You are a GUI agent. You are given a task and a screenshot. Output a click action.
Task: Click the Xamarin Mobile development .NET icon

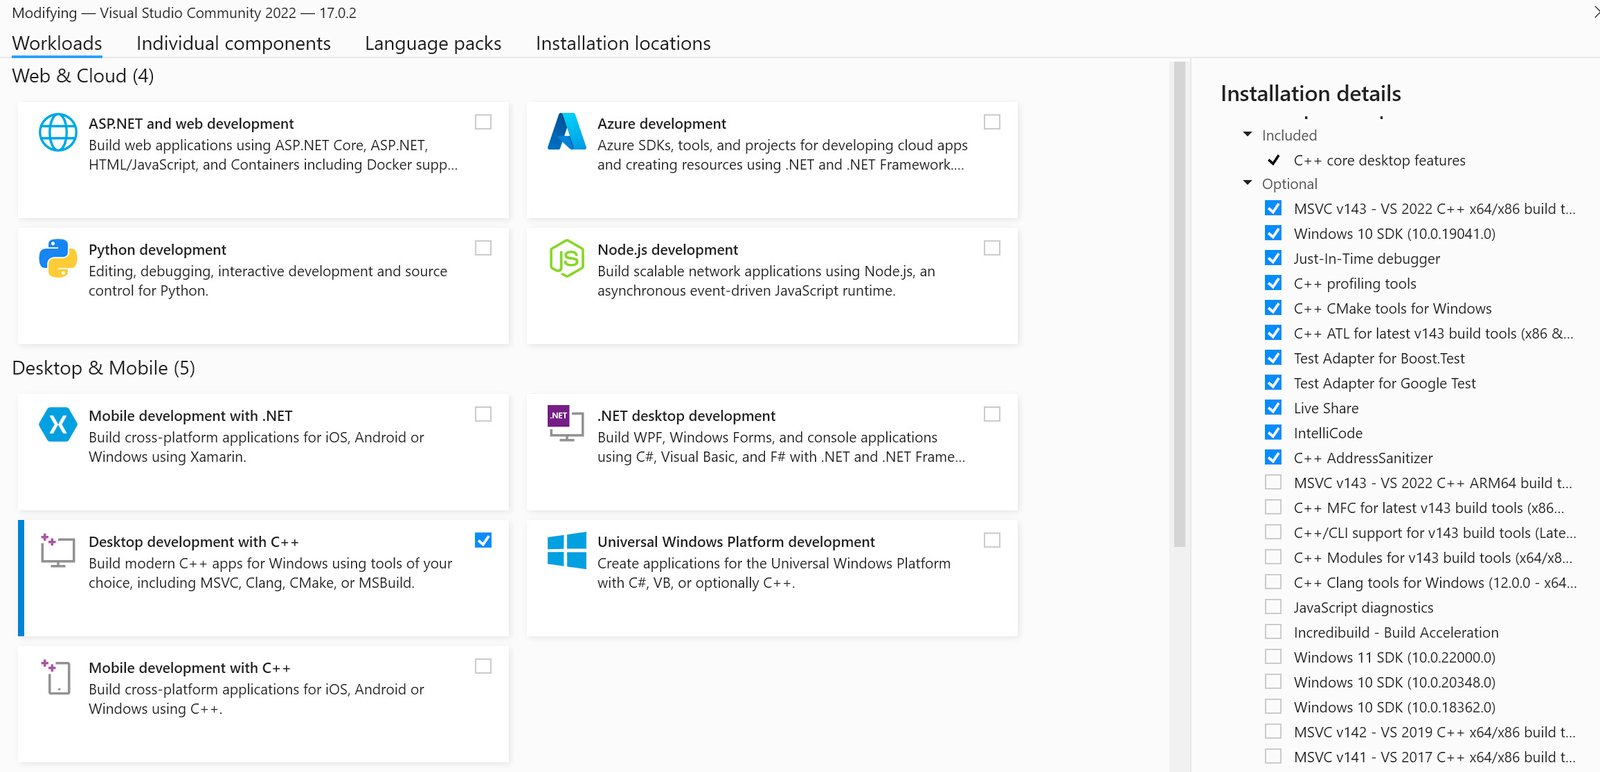click(x=58, y=424)
